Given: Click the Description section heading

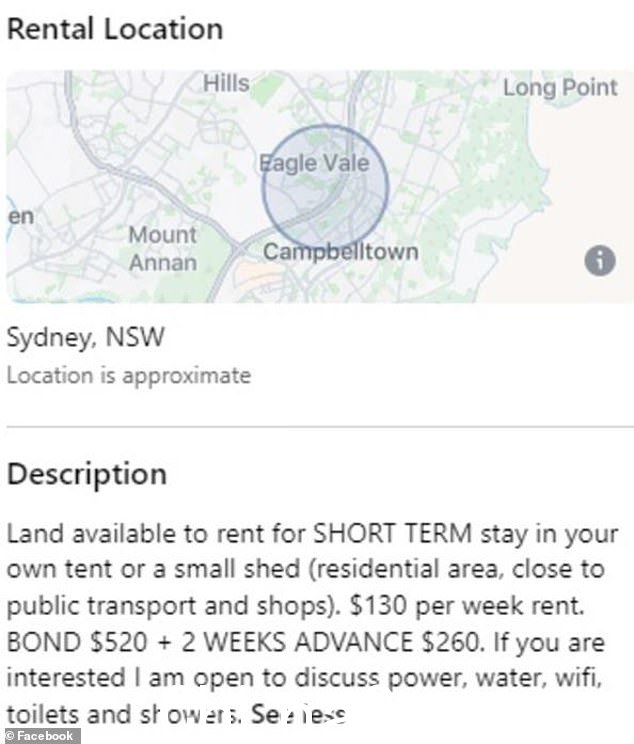Looking at the screenshot, I should pos(87,474).
